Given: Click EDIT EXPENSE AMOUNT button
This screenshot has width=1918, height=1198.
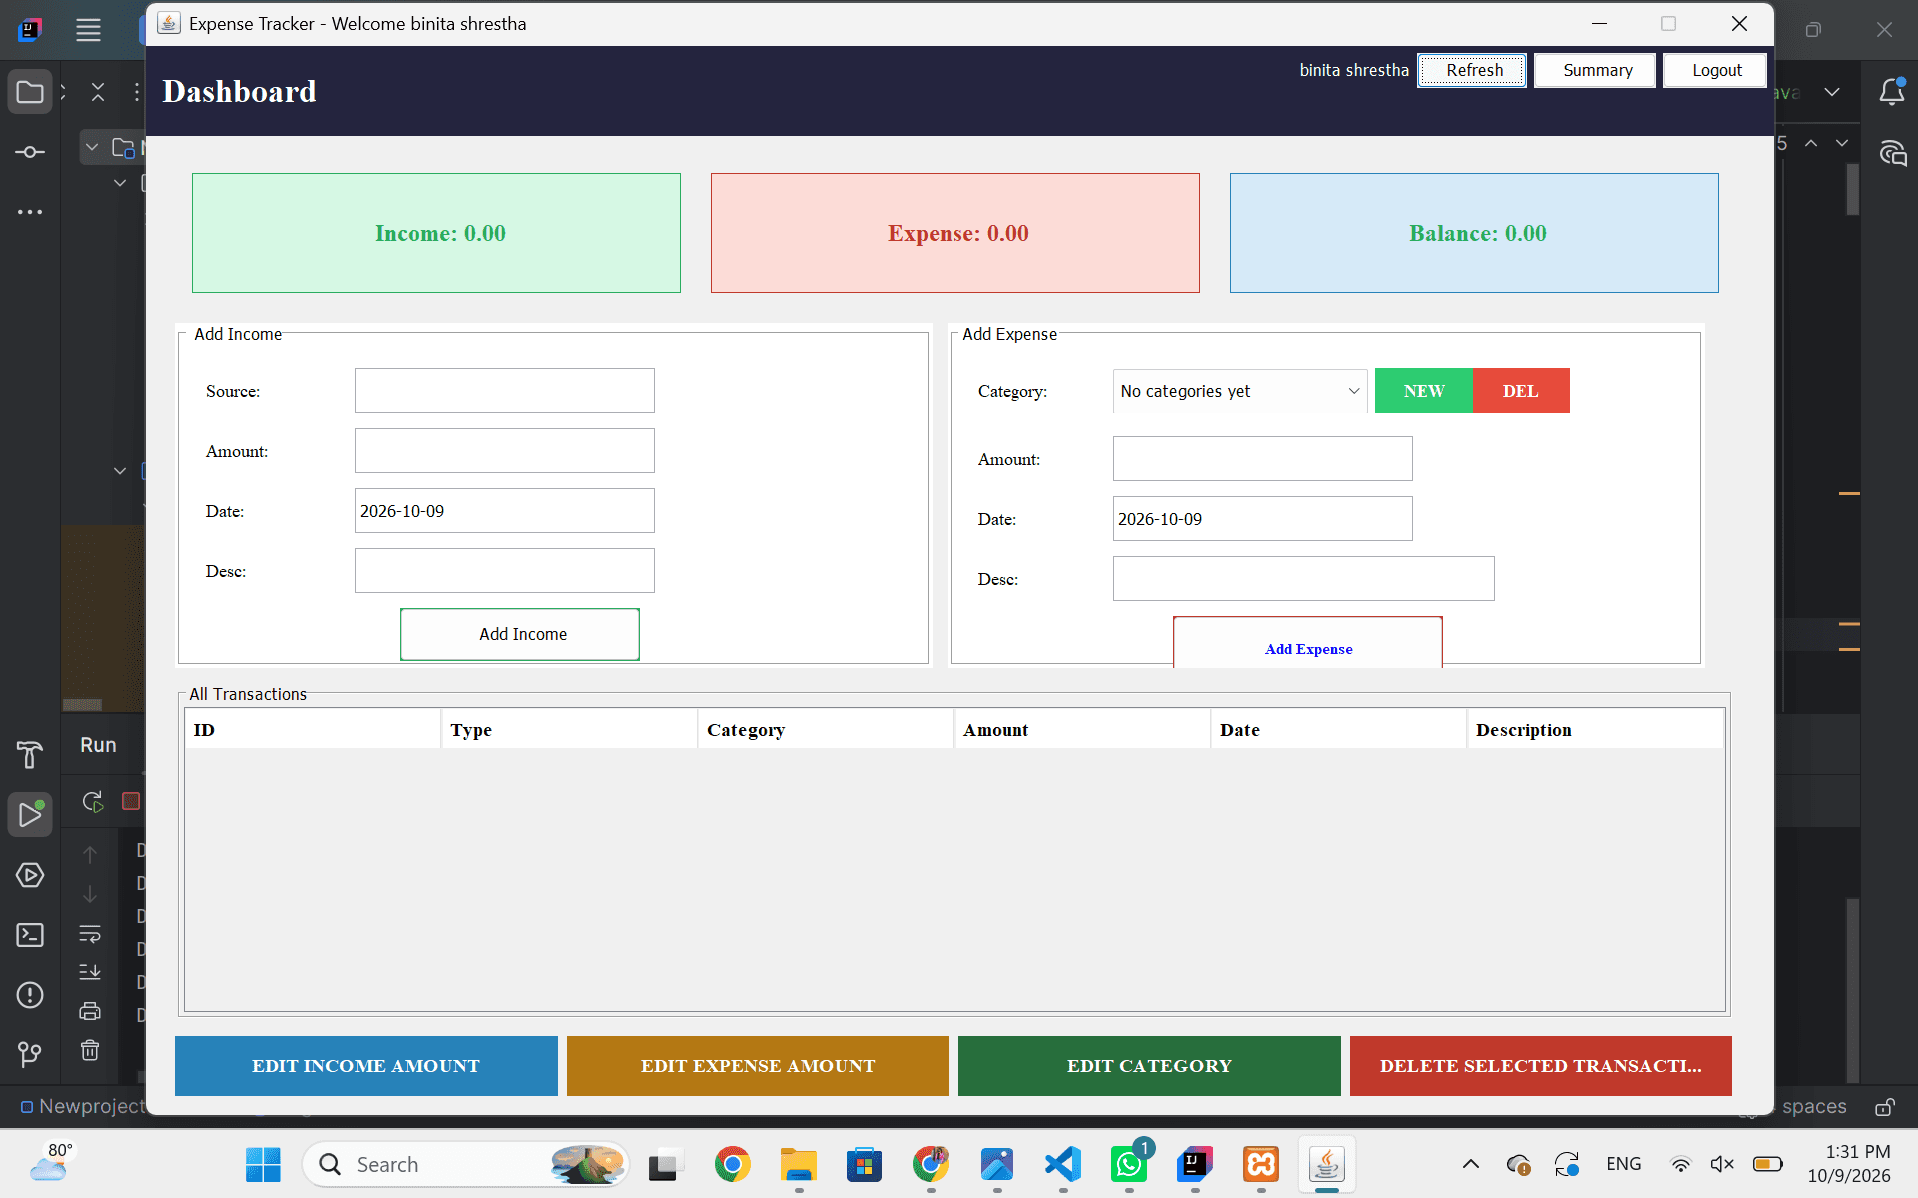Looking at the screenshot, I should coord(758,1066).
